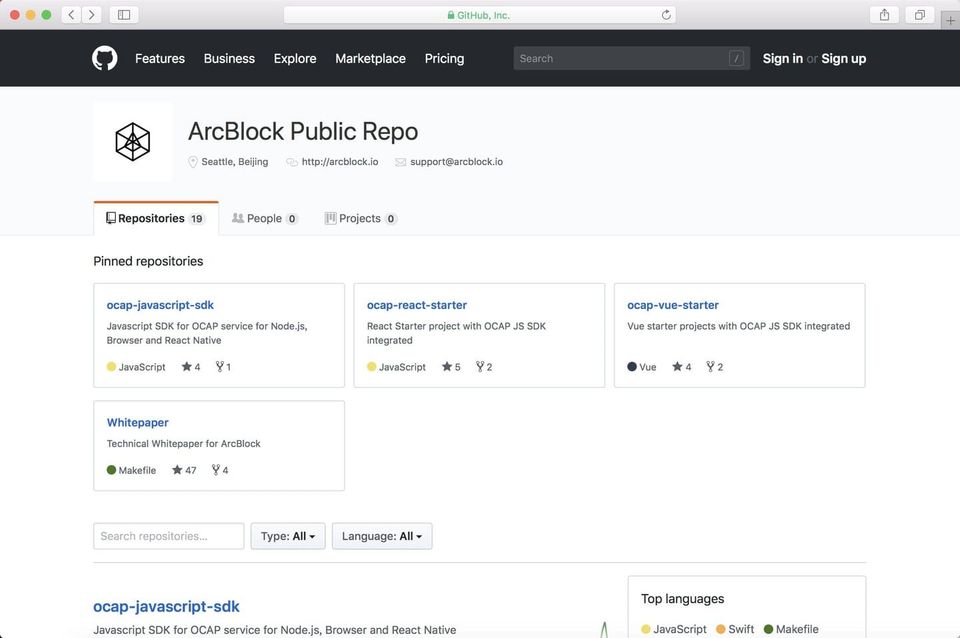960x638 pixels.
Task: Click the reload page icon
Action: tap(666, 15)
